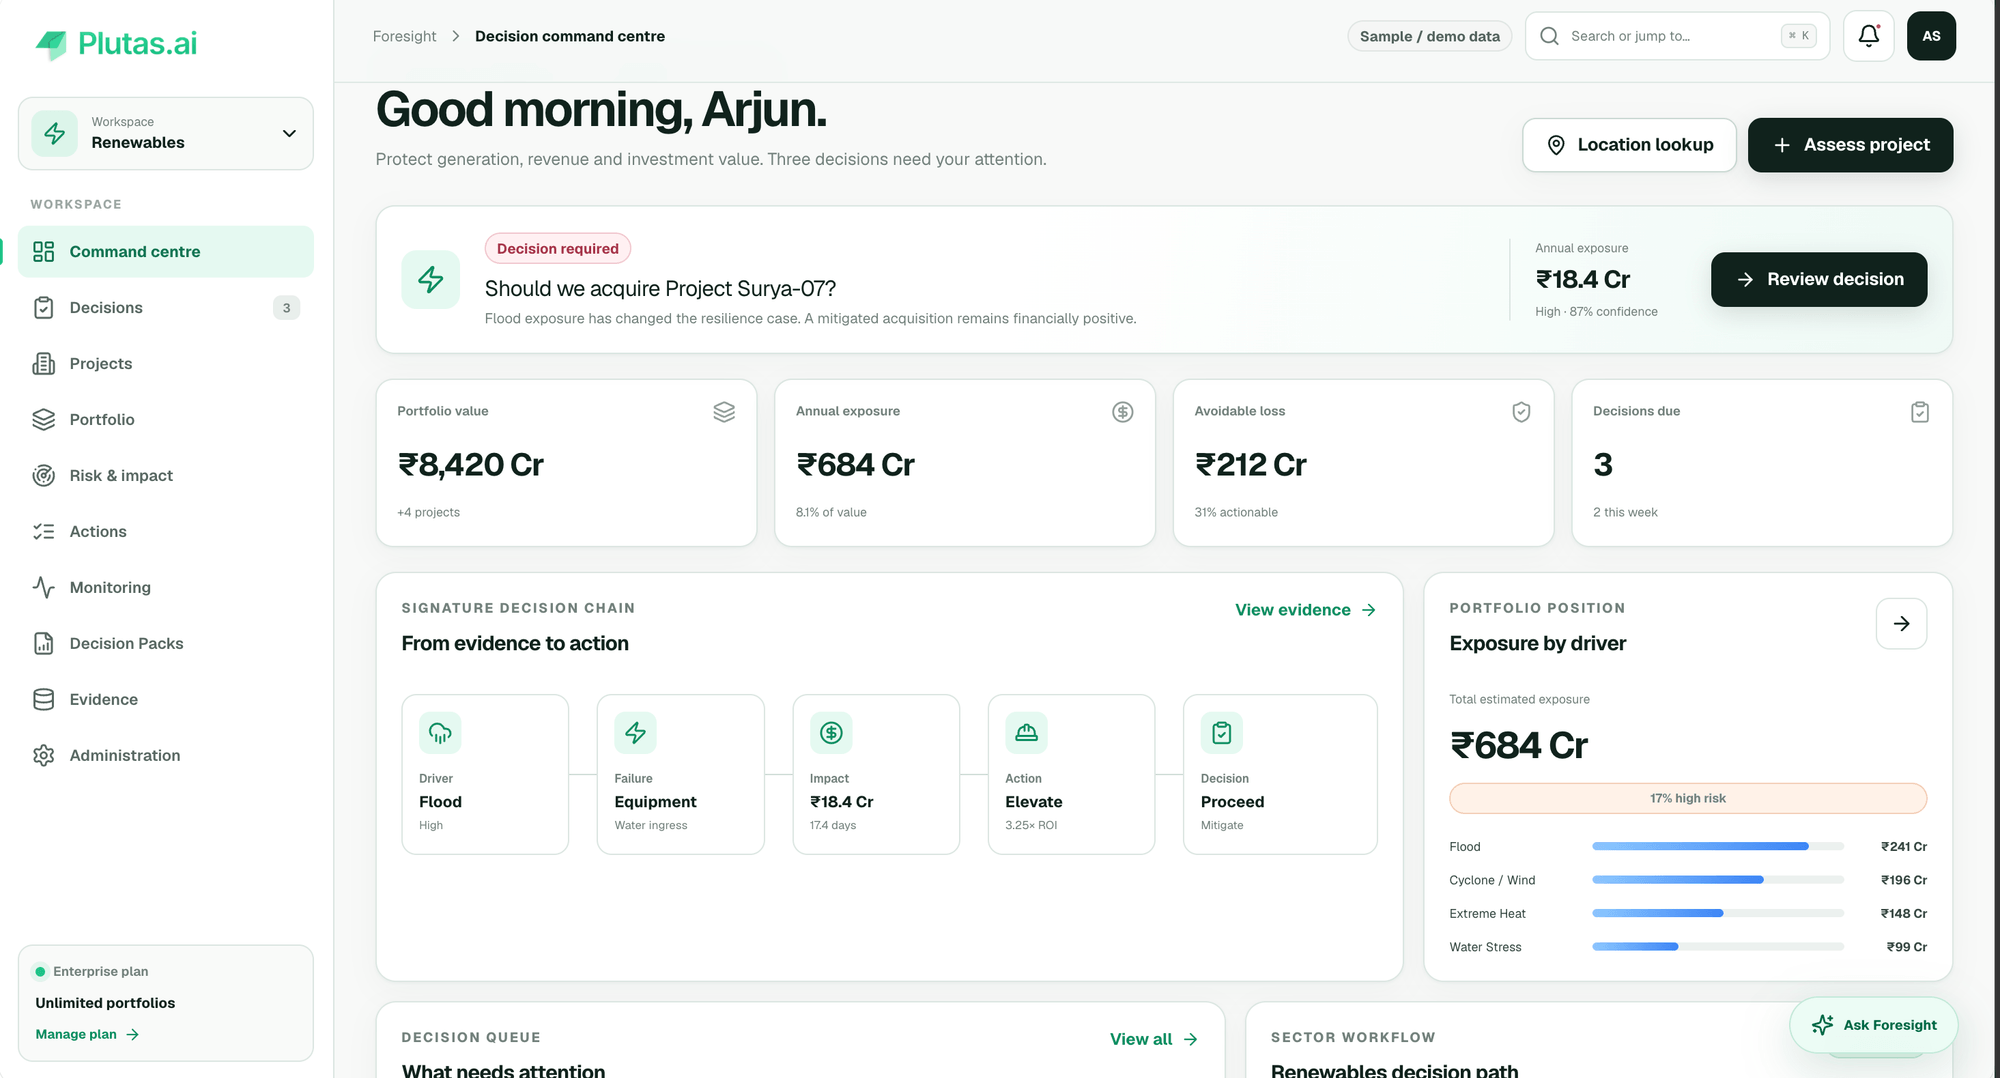The width and height of the screenshot is (2000, 1078).
Task: Click the Impact dollar icon in decision chain
Action: 831,733
